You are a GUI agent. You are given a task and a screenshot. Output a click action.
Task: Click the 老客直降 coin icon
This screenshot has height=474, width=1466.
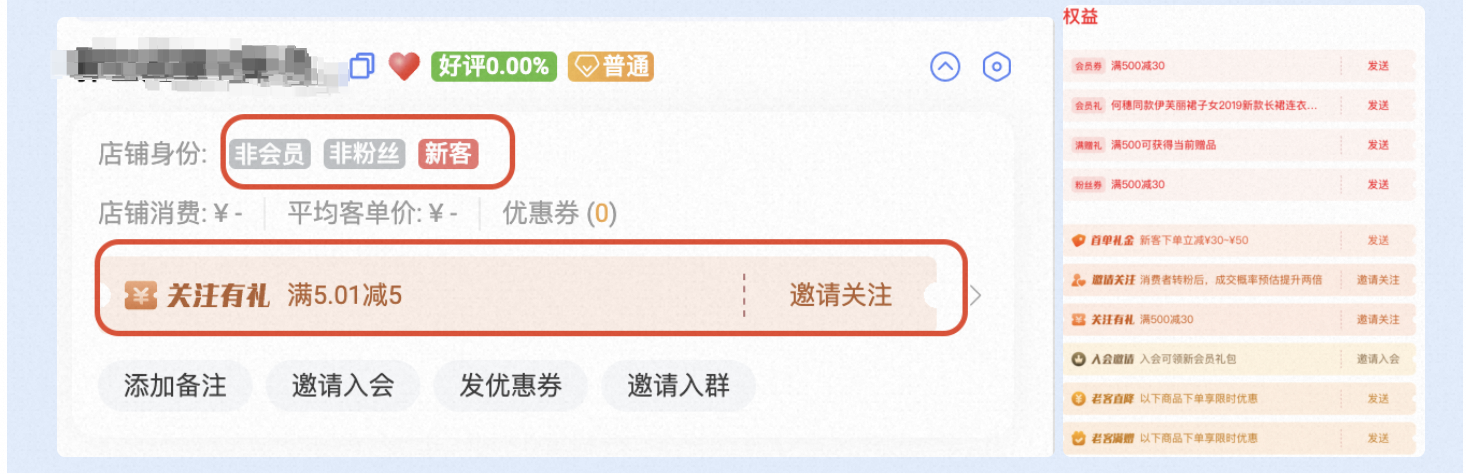pos(1078,398)
